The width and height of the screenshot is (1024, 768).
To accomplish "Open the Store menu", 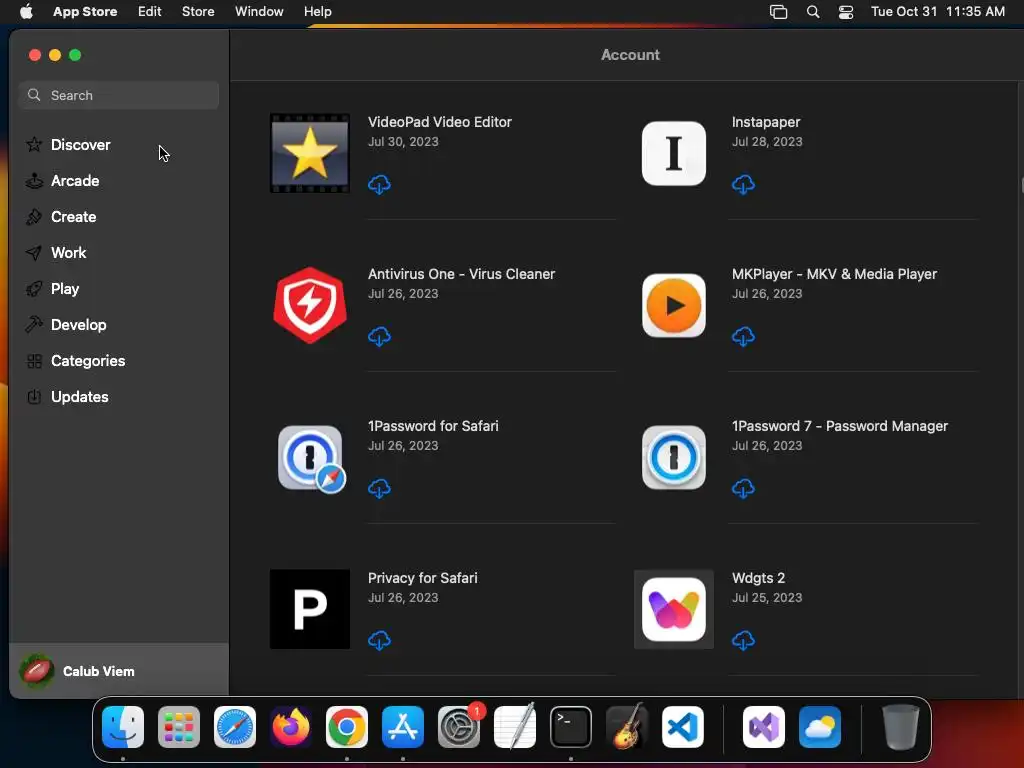I will point(198,11).
